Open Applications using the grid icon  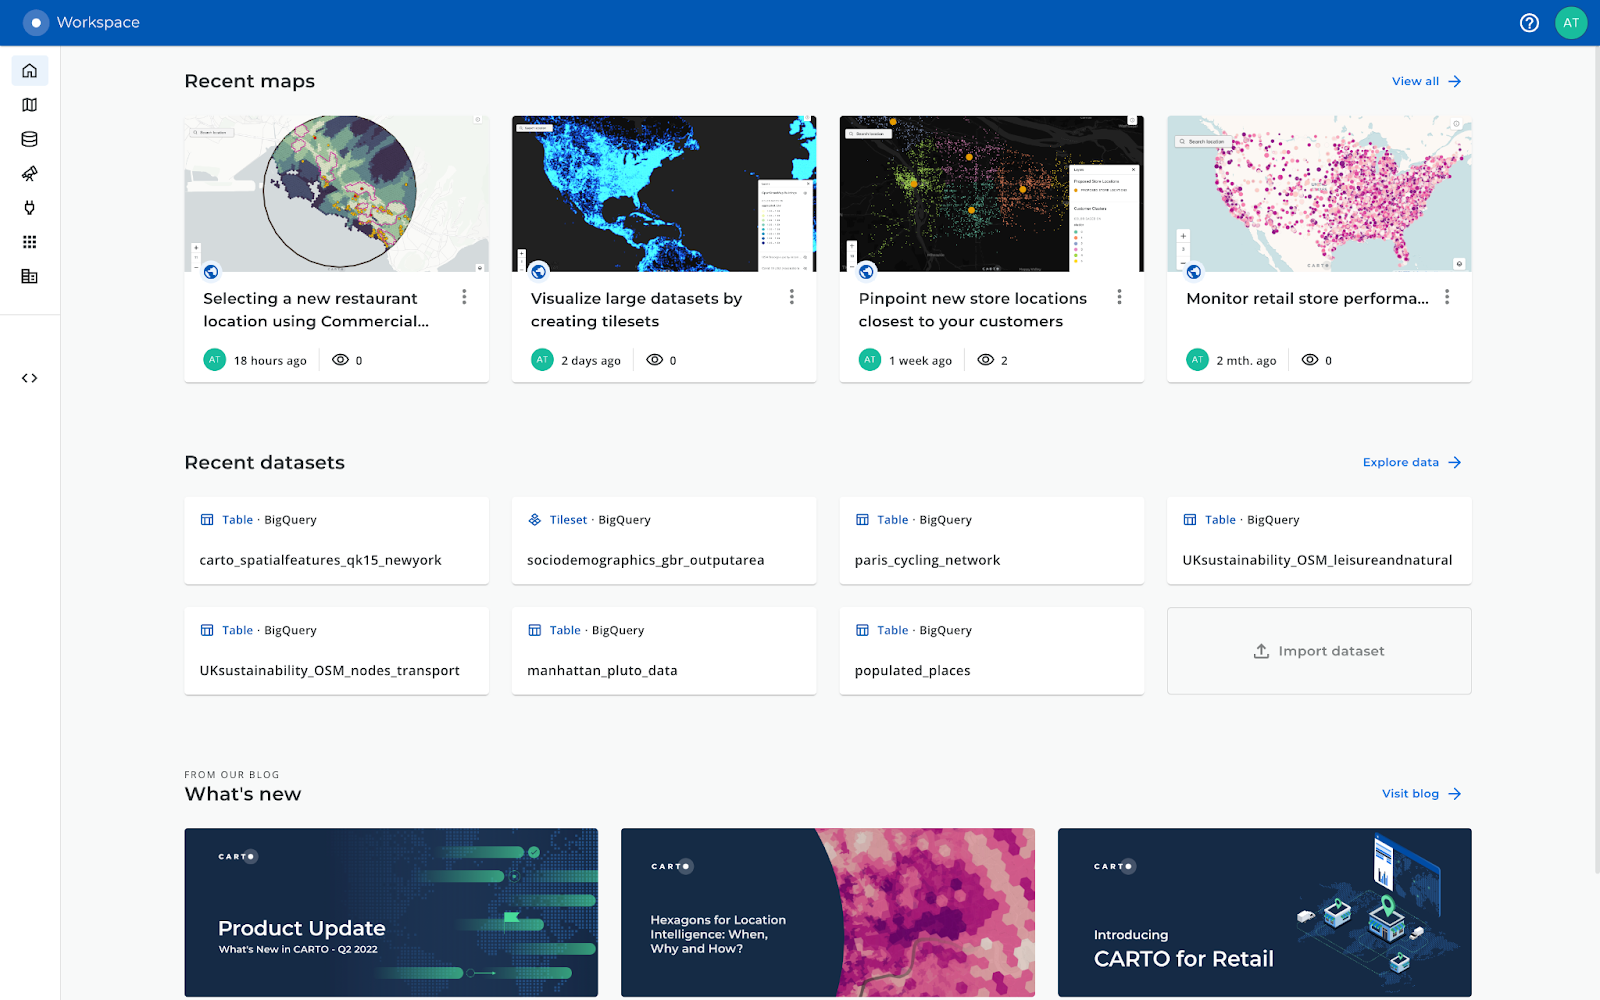pos(30,241)
